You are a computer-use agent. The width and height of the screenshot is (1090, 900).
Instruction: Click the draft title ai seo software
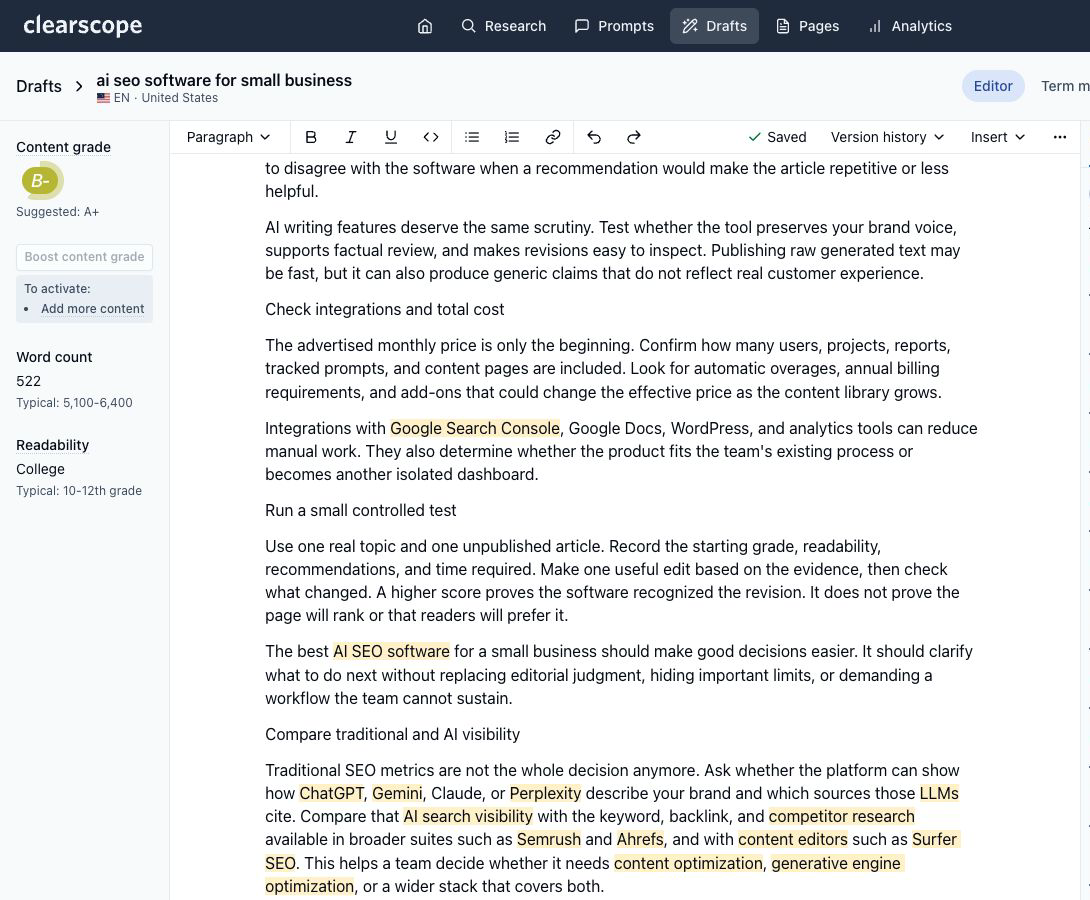(x=224, y=80)
